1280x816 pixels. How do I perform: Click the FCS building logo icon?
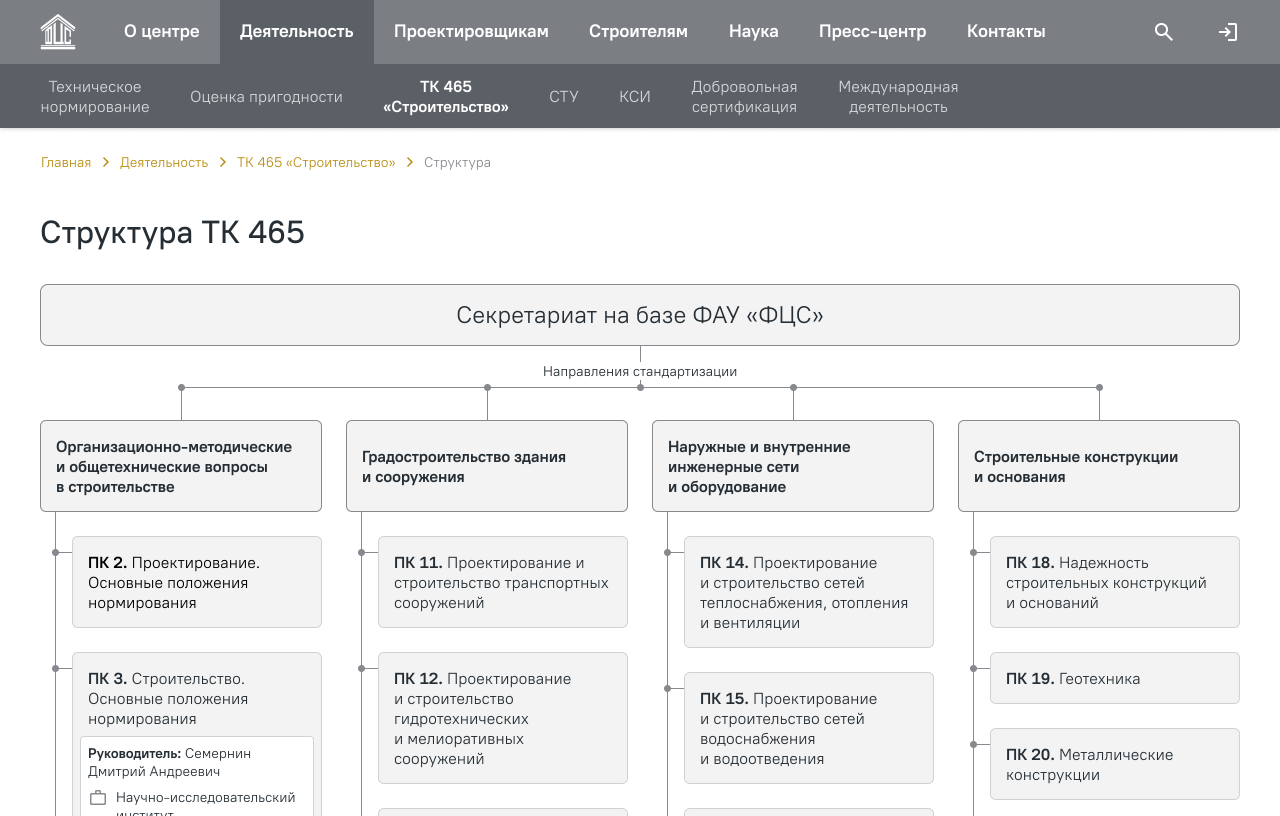click(58, 32)
